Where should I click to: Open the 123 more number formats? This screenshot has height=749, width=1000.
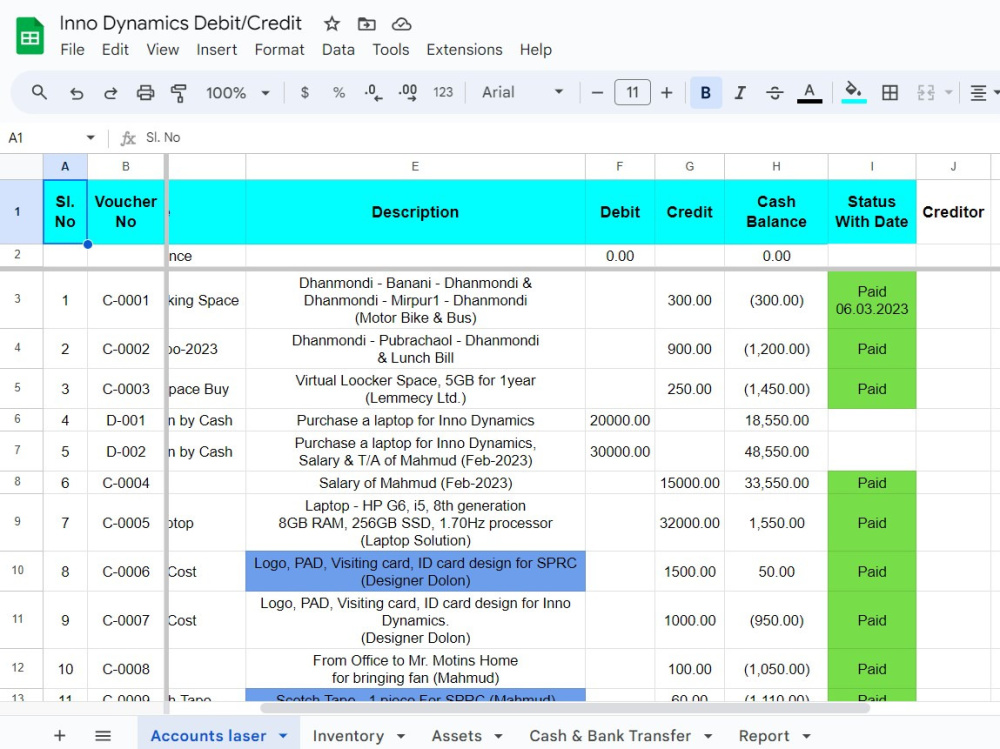pos(443,93)
